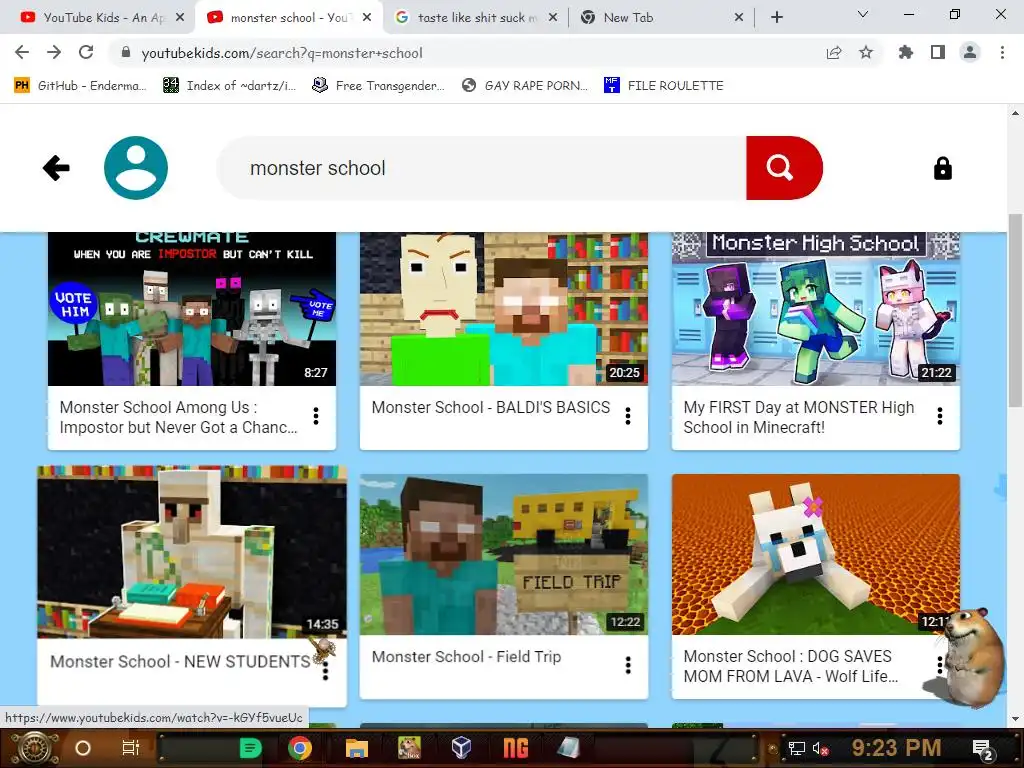
Task: Open My FIRST Day at MONSTER High title
Action: click(x=799, y=417)
